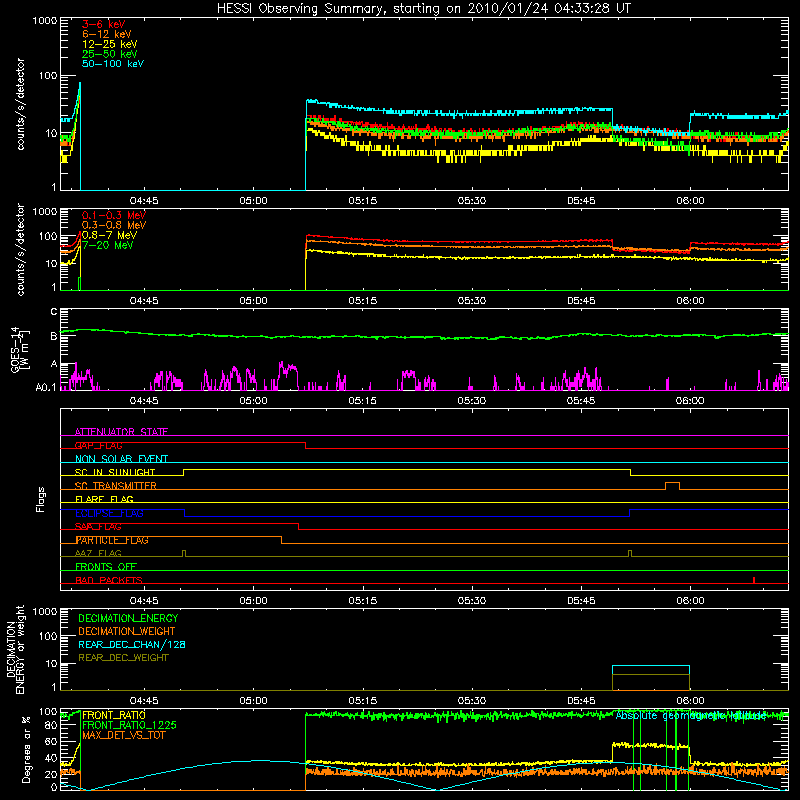Click the 06:00 tick under the GOES panel
The image size is (800, 800).
tap(690, 401)
